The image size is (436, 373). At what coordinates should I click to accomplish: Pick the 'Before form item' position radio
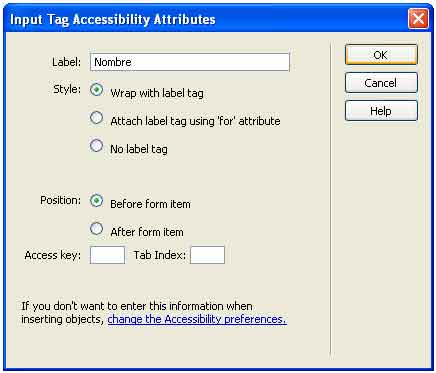point(97,201)
